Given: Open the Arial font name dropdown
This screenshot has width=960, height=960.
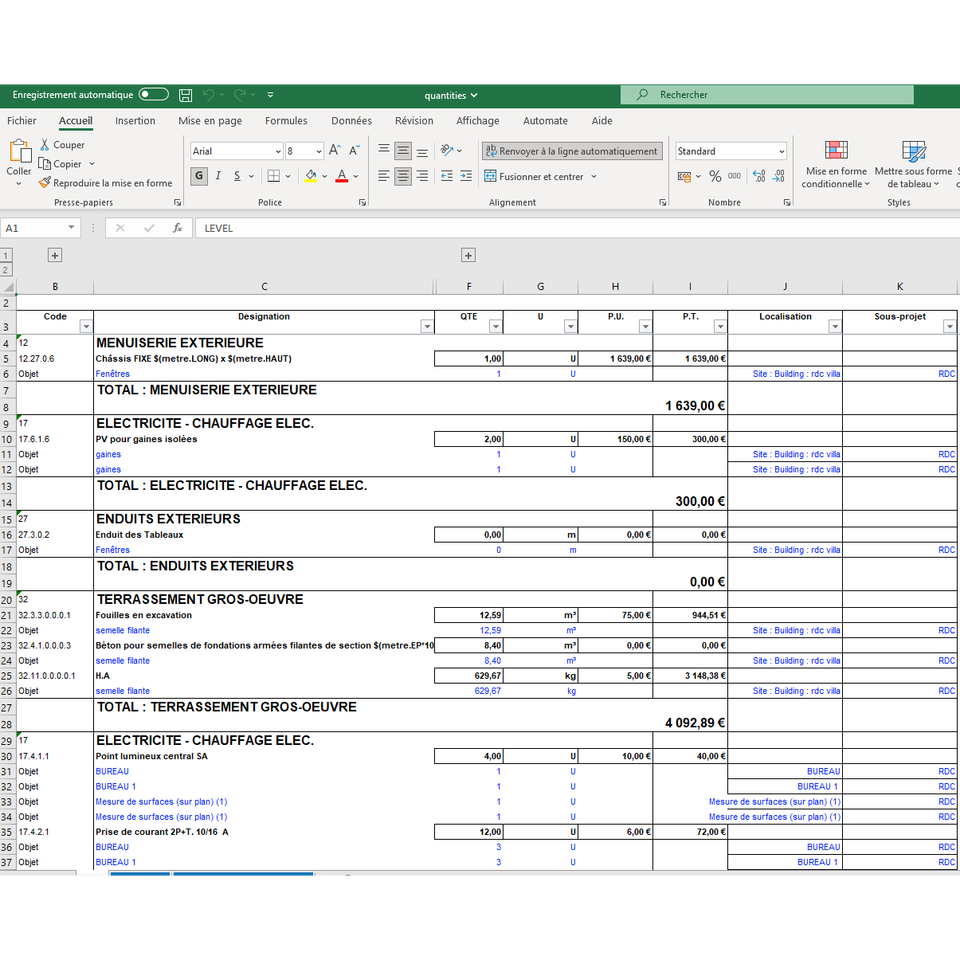Looking at the screenshot, I should 278,152.
